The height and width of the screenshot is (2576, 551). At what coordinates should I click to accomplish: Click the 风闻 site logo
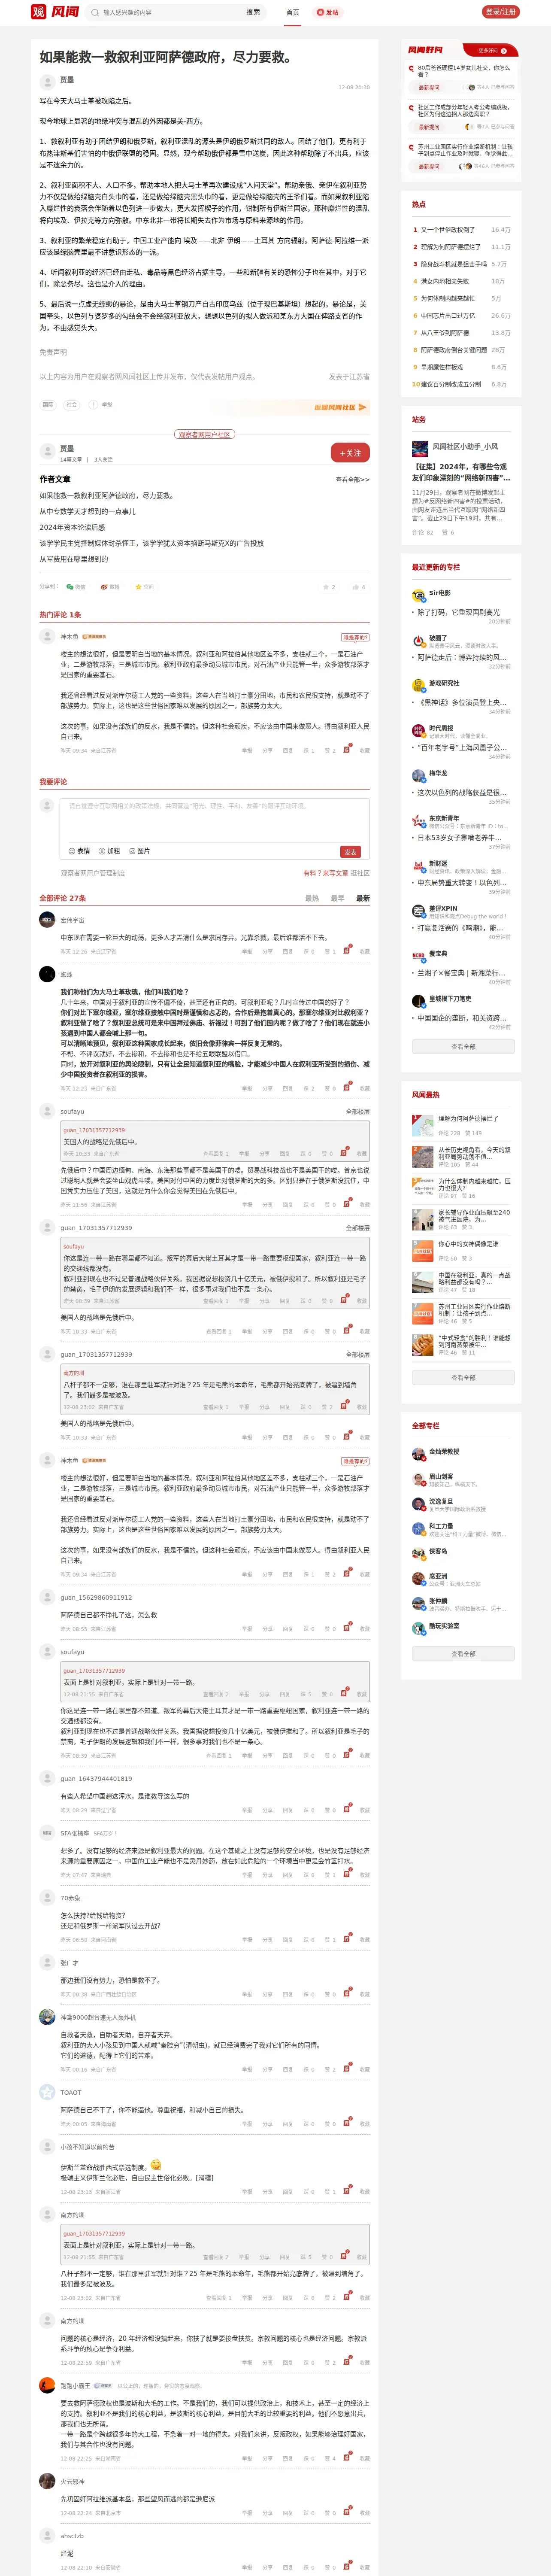tap(55, 12)
